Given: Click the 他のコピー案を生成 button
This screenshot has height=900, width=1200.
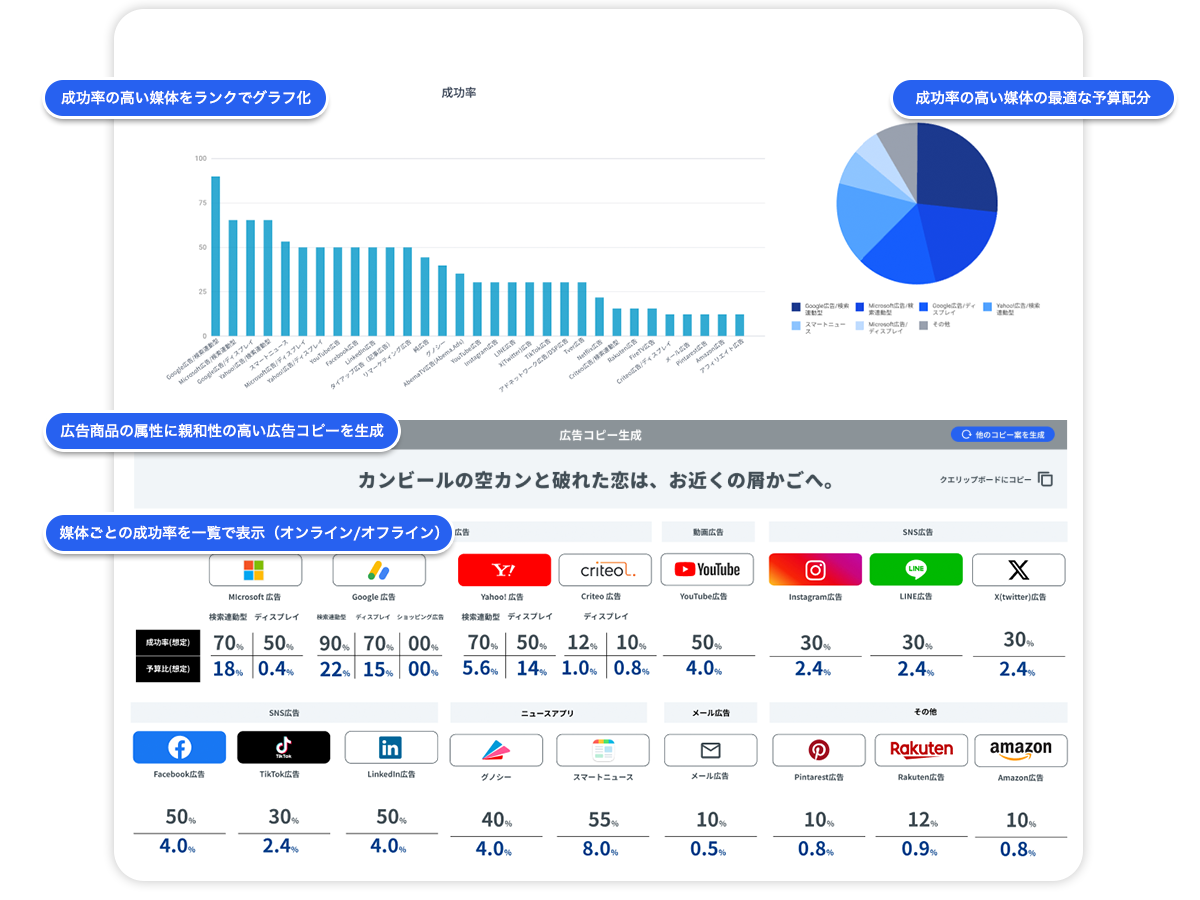Looking at the screenshot, I should point(1002,435).
